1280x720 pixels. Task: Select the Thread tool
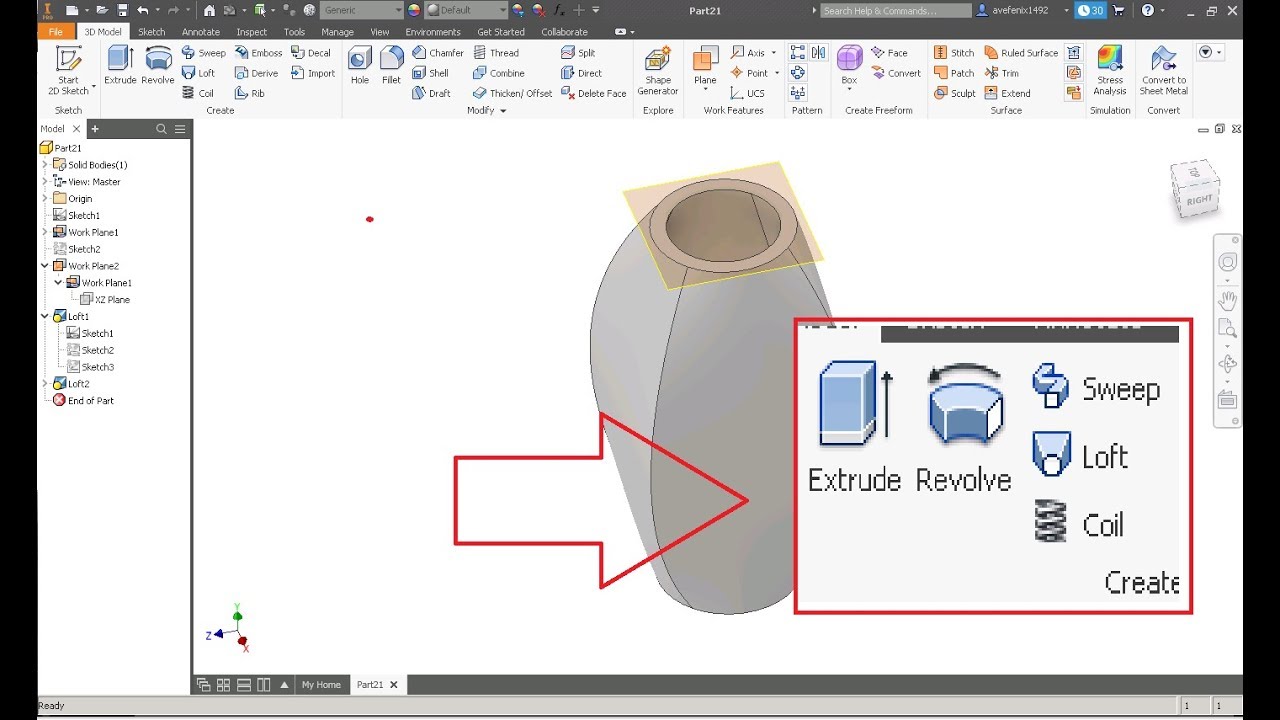(x=496, y=53)
